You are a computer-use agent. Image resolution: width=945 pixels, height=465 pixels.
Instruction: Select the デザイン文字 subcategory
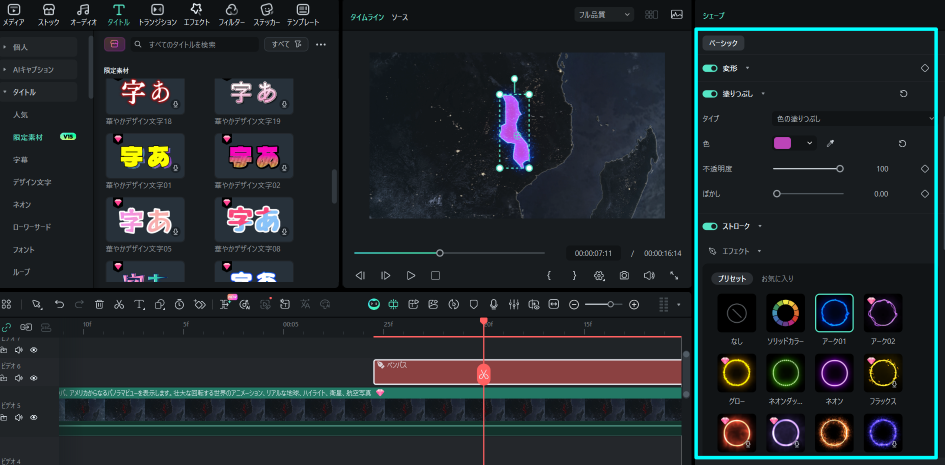(32, 182)
